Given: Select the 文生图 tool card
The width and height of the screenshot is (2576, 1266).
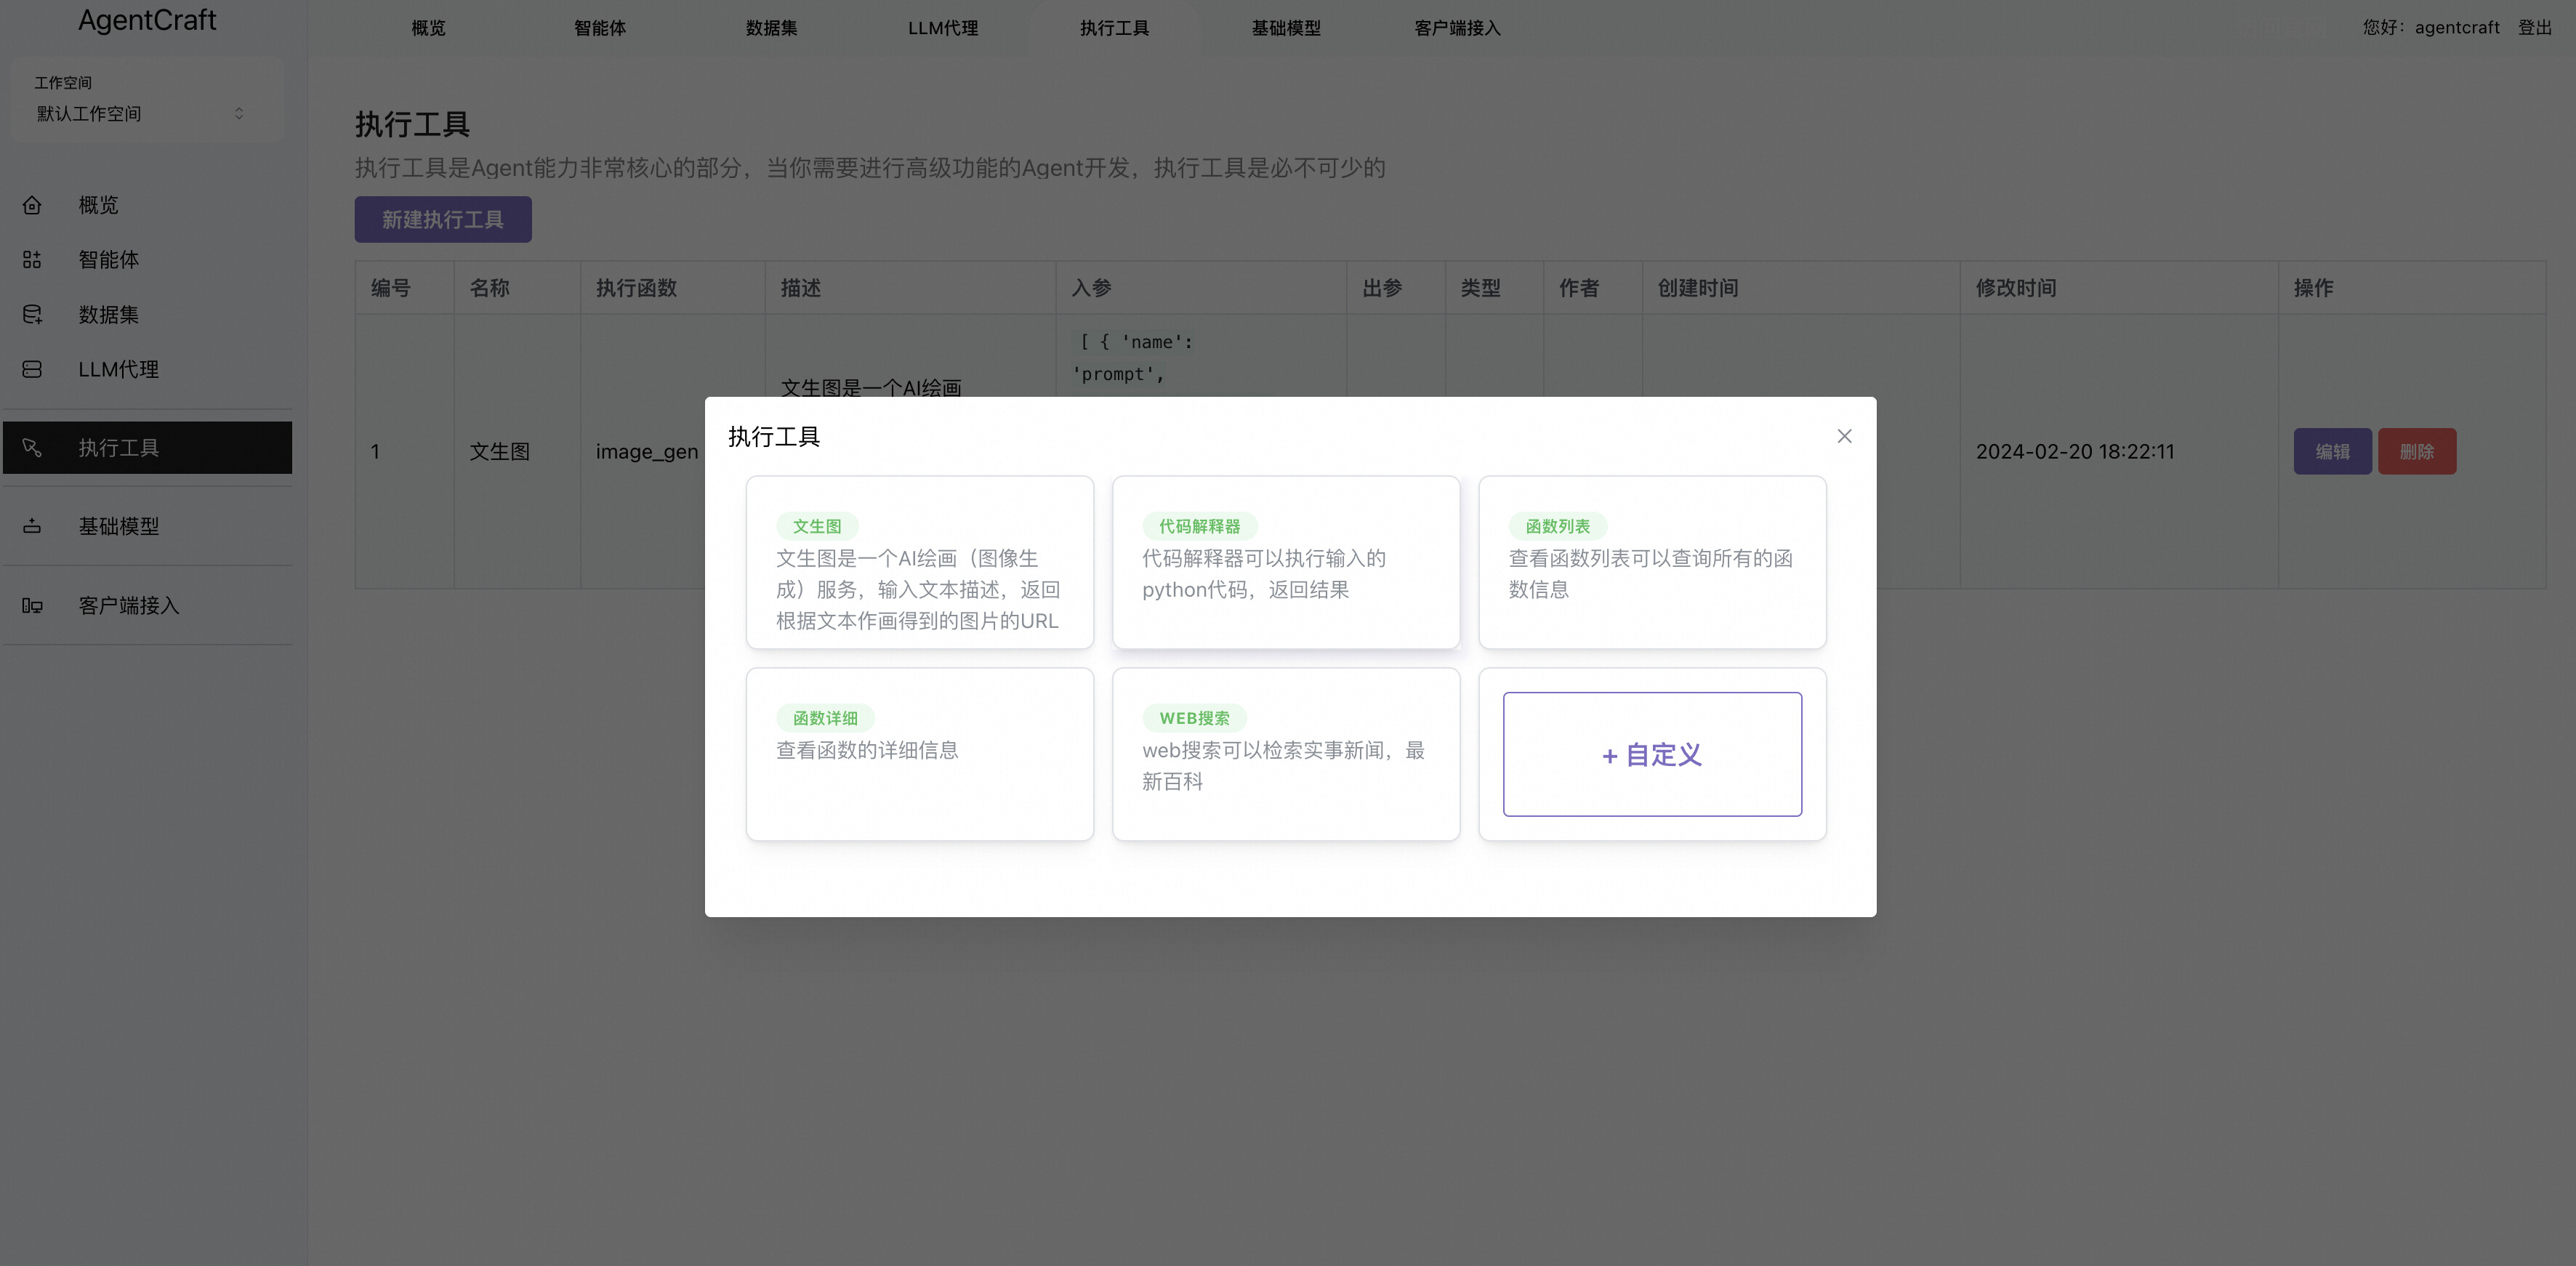Looking at the screenshot, I should click(919, 562).
